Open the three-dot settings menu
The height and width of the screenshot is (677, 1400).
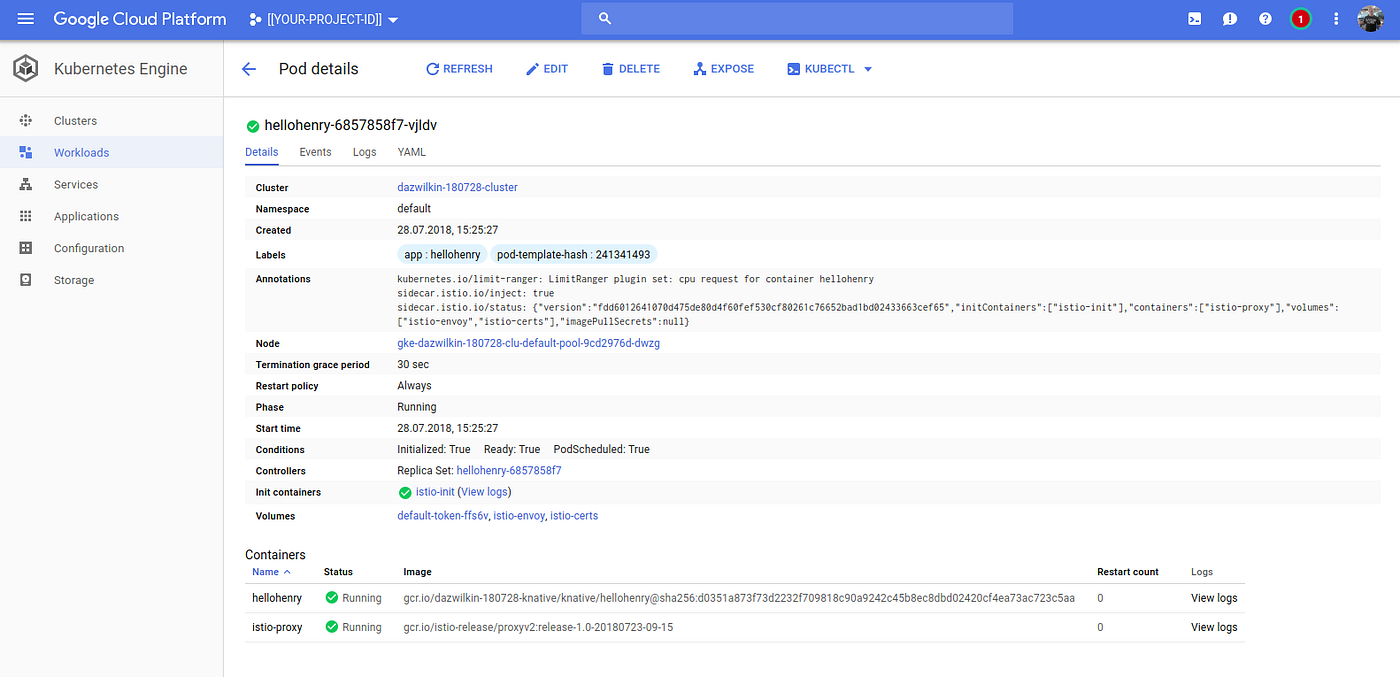[x=1336, y=19]
